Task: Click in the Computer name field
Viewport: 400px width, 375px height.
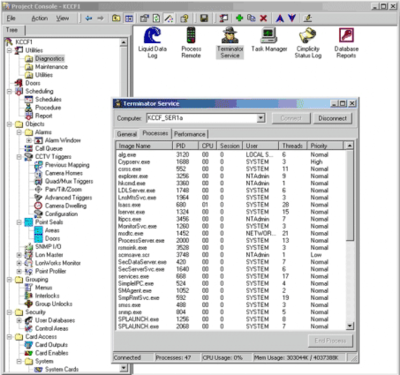Action: (x=202, y=118)
